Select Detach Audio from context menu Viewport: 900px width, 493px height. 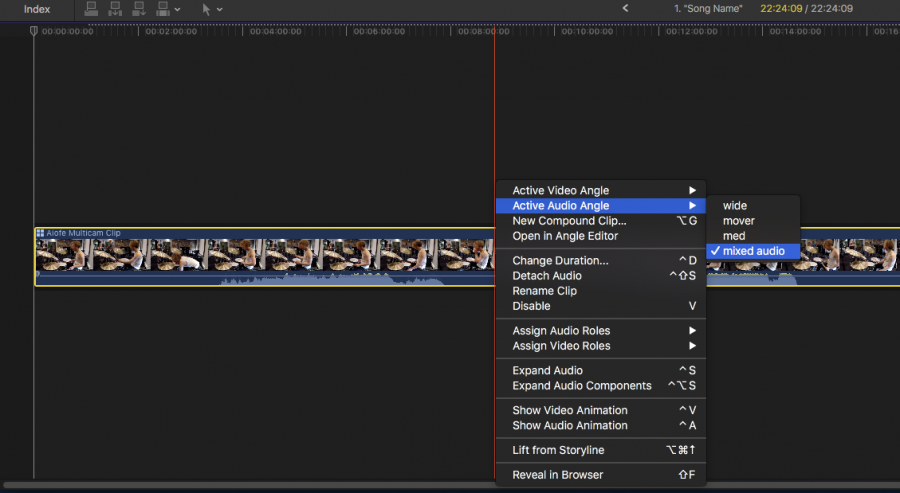point(547,276)
